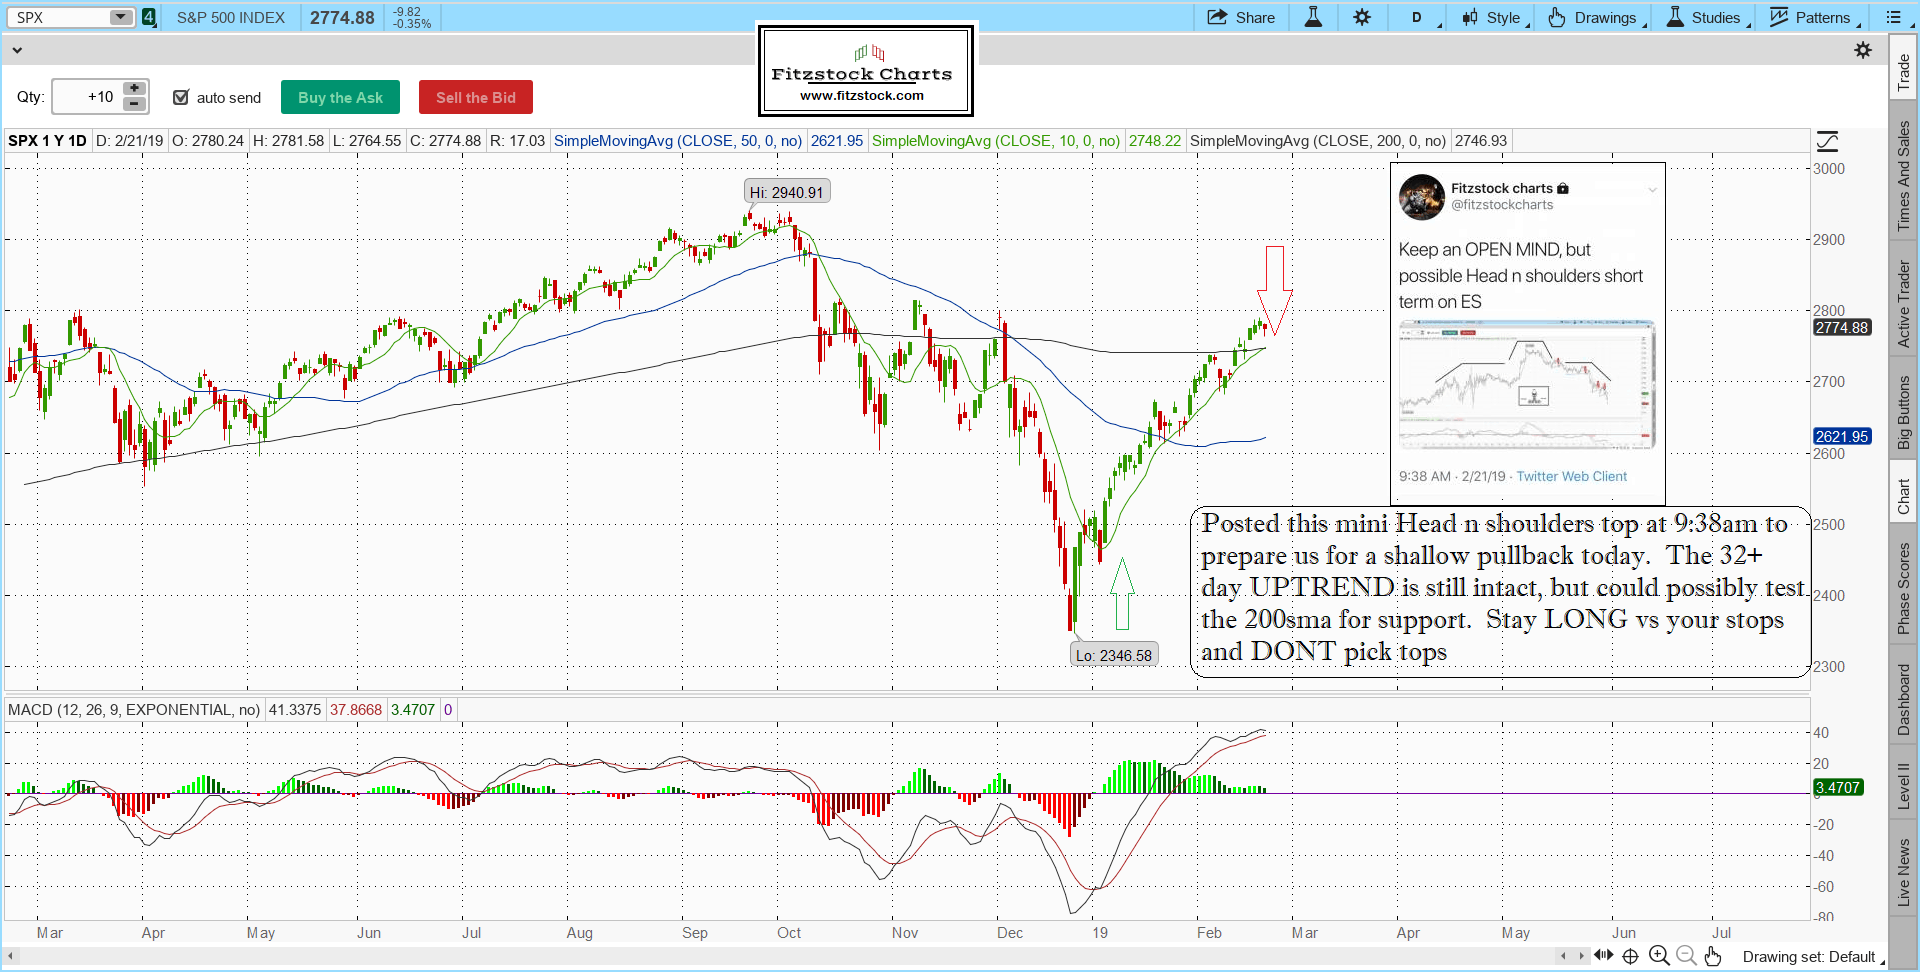Select the pan hand tool at bottom
The image size is (1920, 972).
pos(1713,956)
